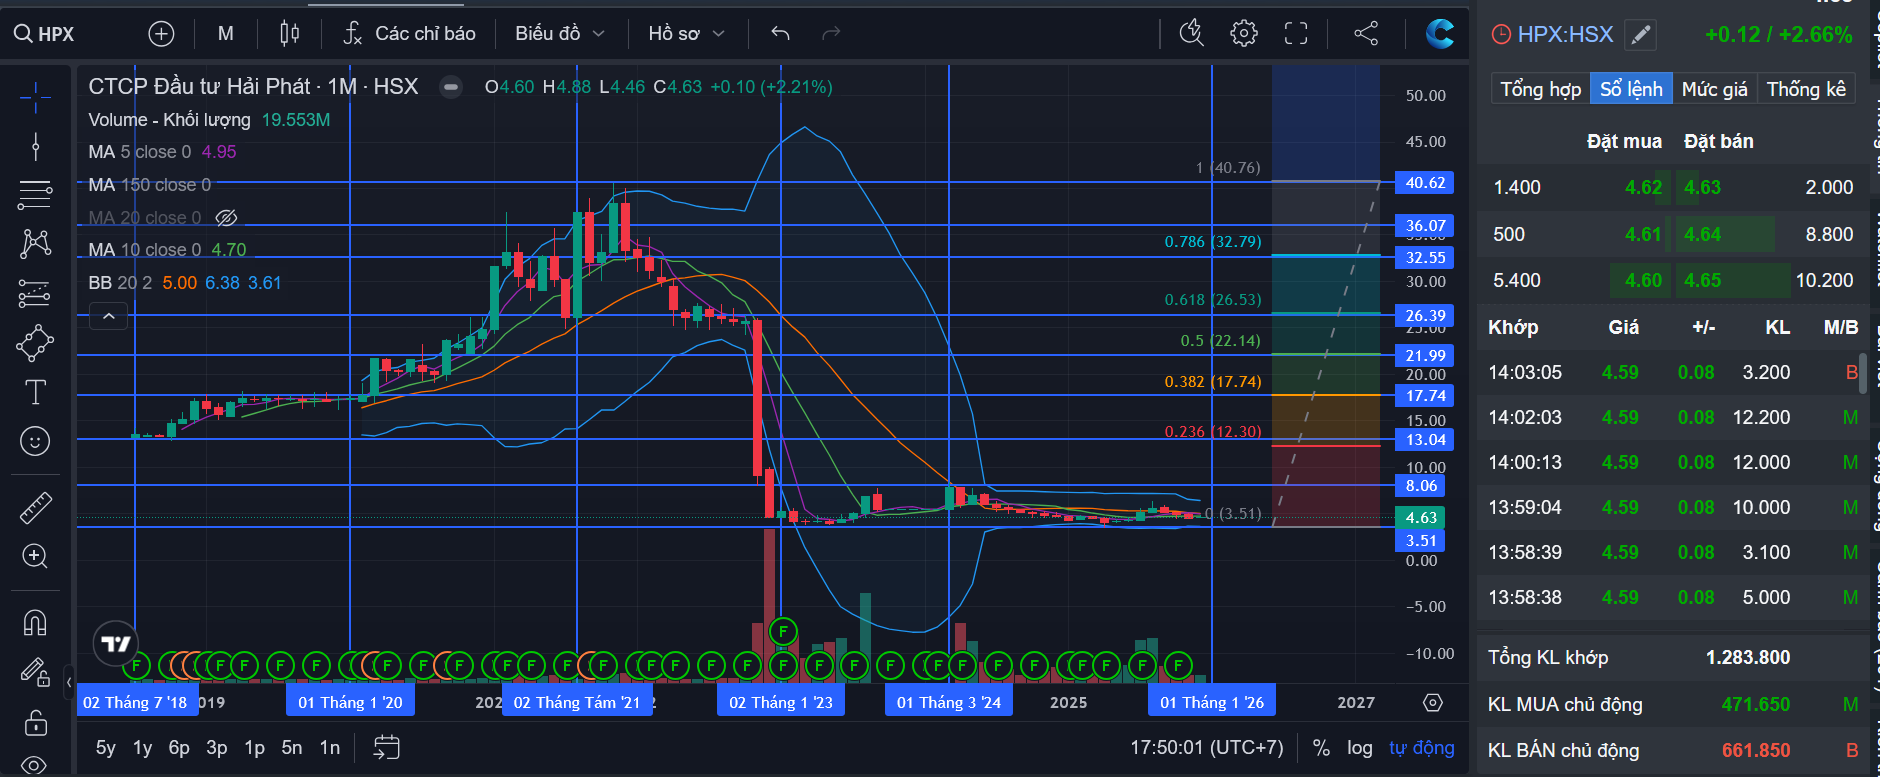Expand the Biểu đồ dropdown
The width and height of the screenshot is (1880, 777).
click(x=560, y=34)
